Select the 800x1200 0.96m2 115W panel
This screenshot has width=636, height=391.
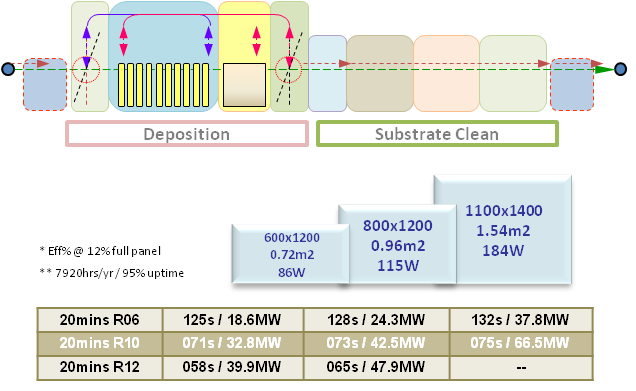[x=398, y=245]
